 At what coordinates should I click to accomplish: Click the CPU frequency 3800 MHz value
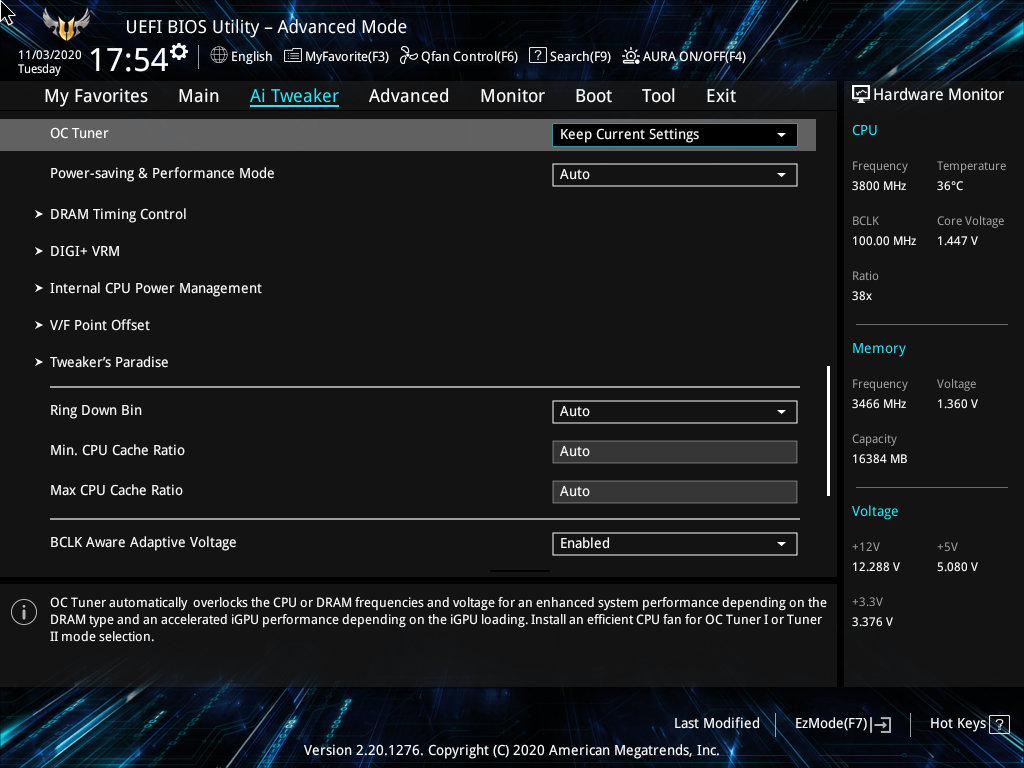(x=879, y=186)
